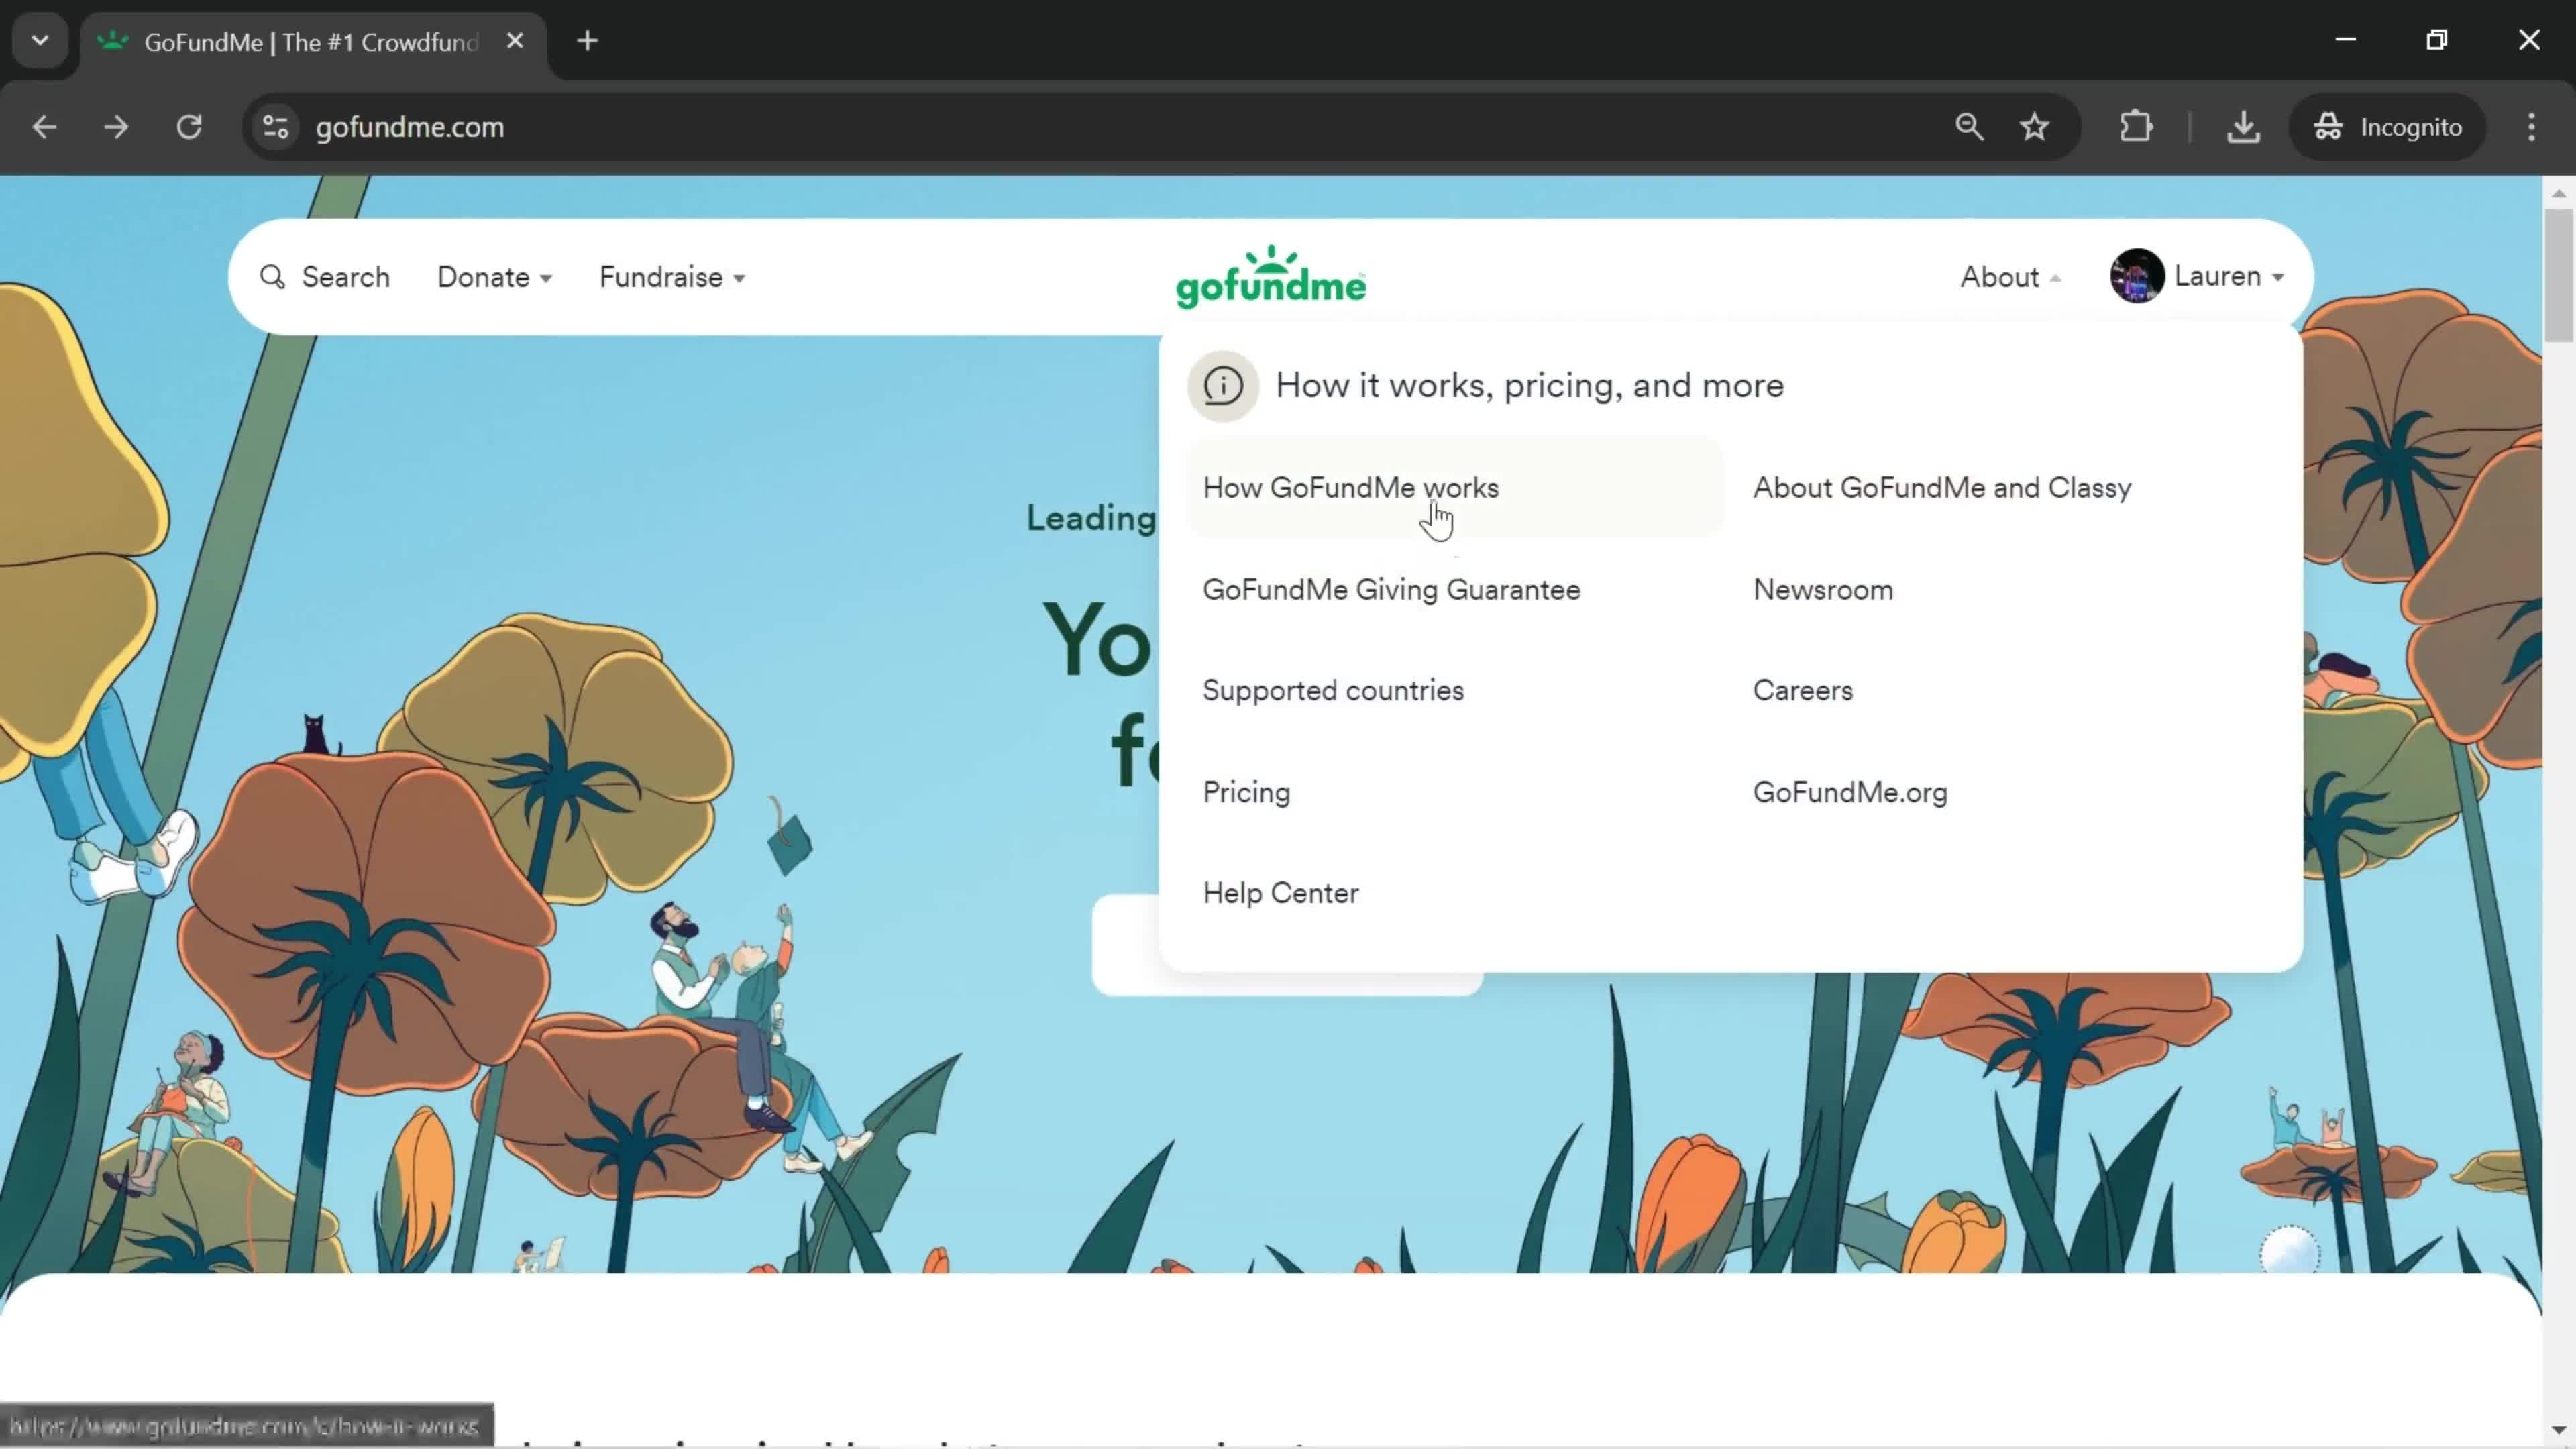Screen dimensions: 2576x1449
Task: Open the Pricing menu item
Action: tap(1246, 792)
